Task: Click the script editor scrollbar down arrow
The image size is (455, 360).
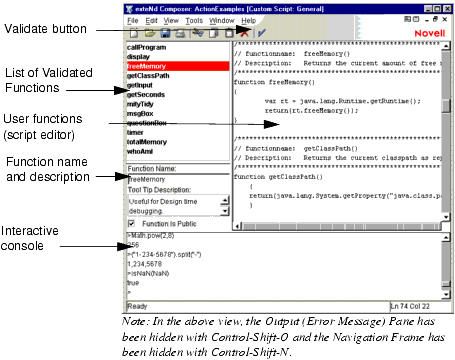Action: click(x=446, y=217)
